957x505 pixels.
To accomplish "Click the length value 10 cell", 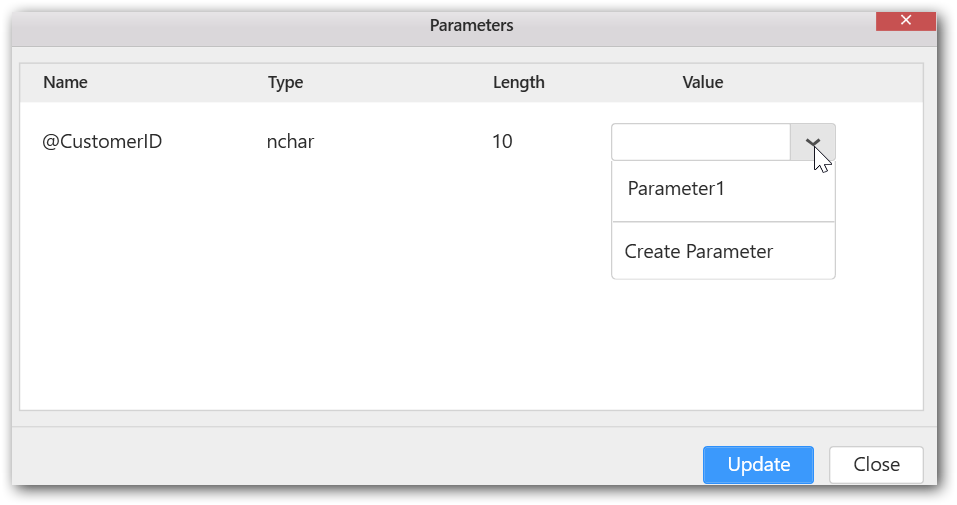I will pyautogui.click(x=502, y=142).
